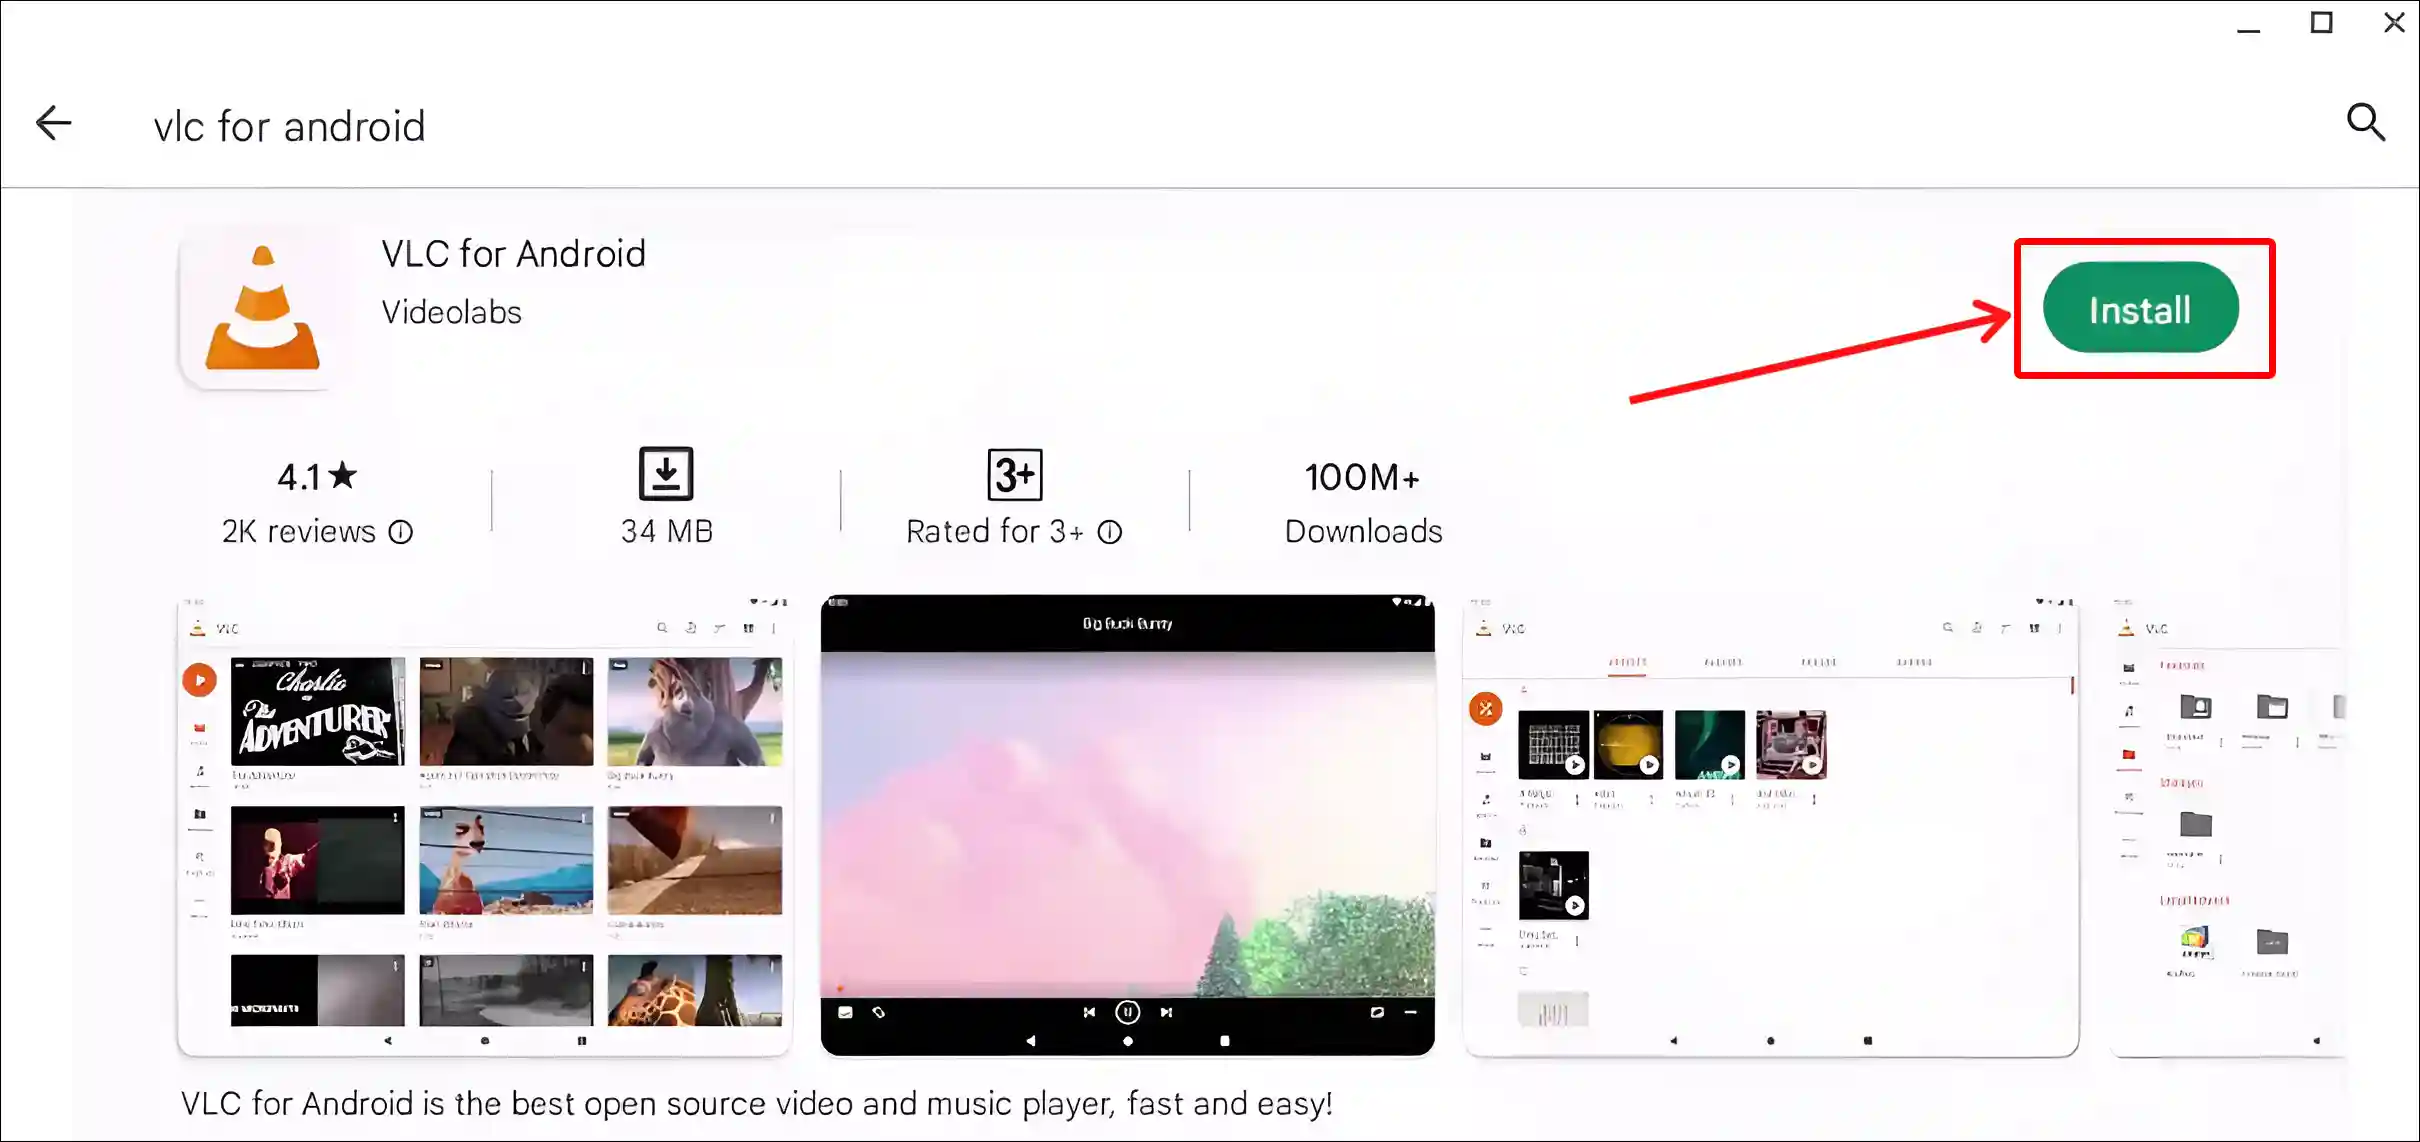Viewport: 2420px width, 1142px height.
Task: Go back using the left arrow
Action: pos(53,123)
